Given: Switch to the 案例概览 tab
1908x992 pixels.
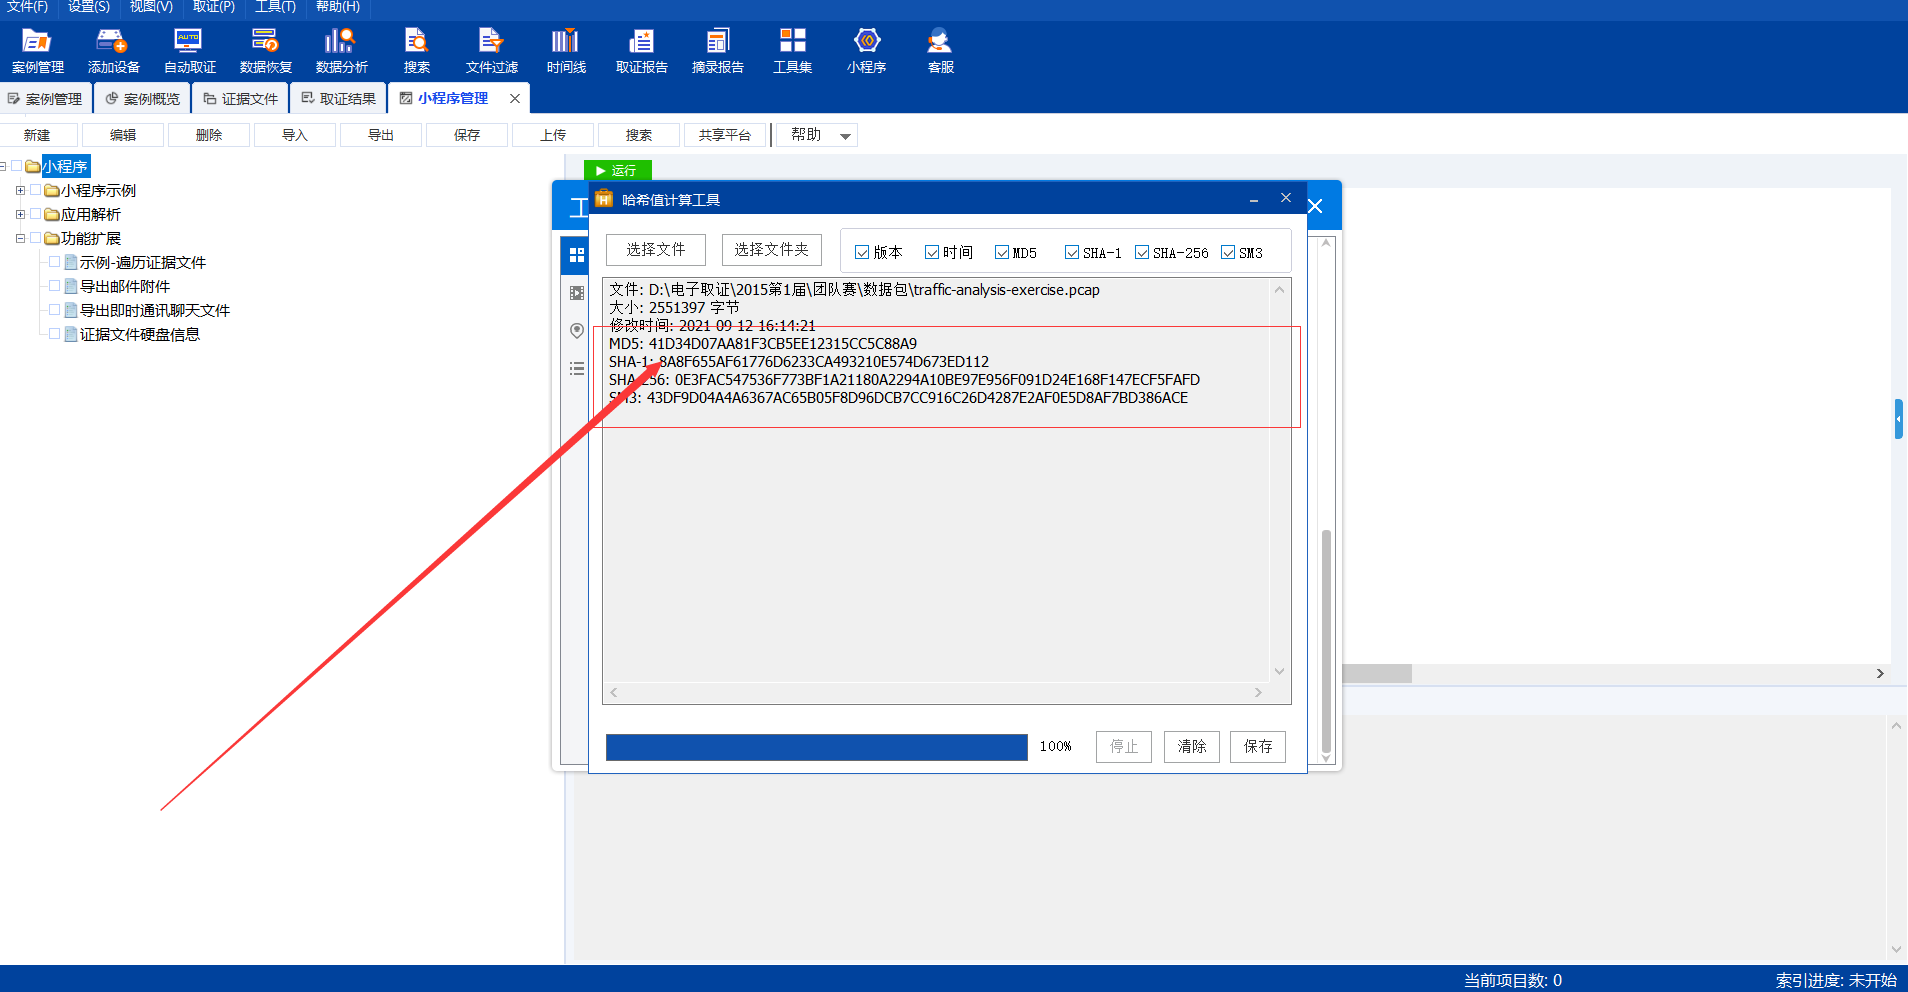Looking at the screenshot, I should (143, 99).
